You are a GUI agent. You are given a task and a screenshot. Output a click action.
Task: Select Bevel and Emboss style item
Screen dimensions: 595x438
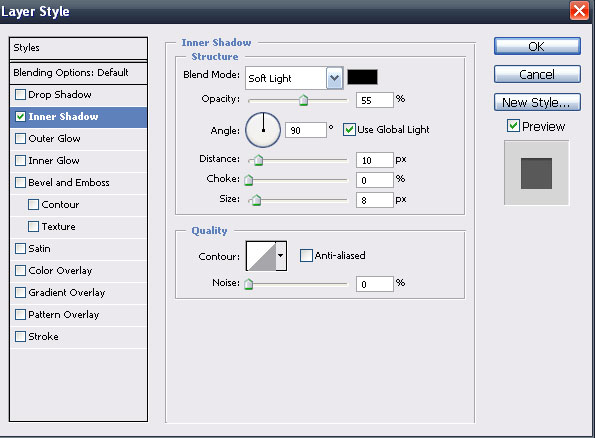click(x=79, y=183)
